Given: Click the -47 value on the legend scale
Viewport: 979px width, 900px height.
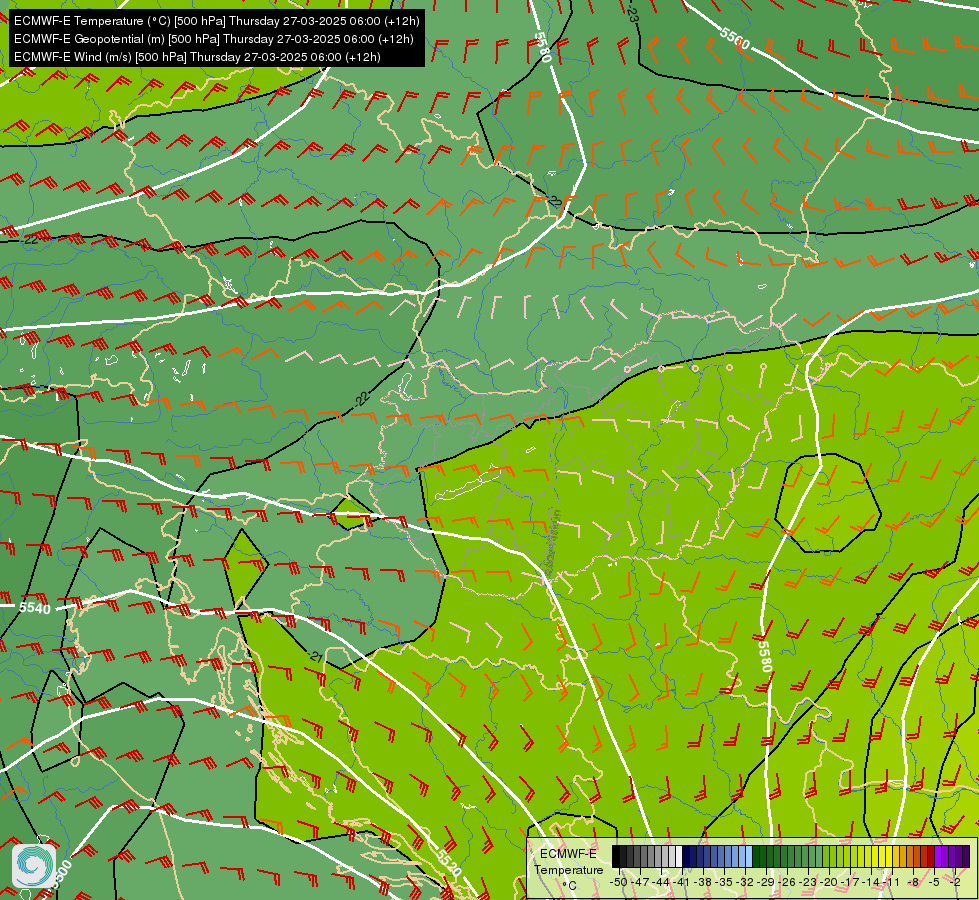Looking at the screenshot, I should (x=639, y=882).
